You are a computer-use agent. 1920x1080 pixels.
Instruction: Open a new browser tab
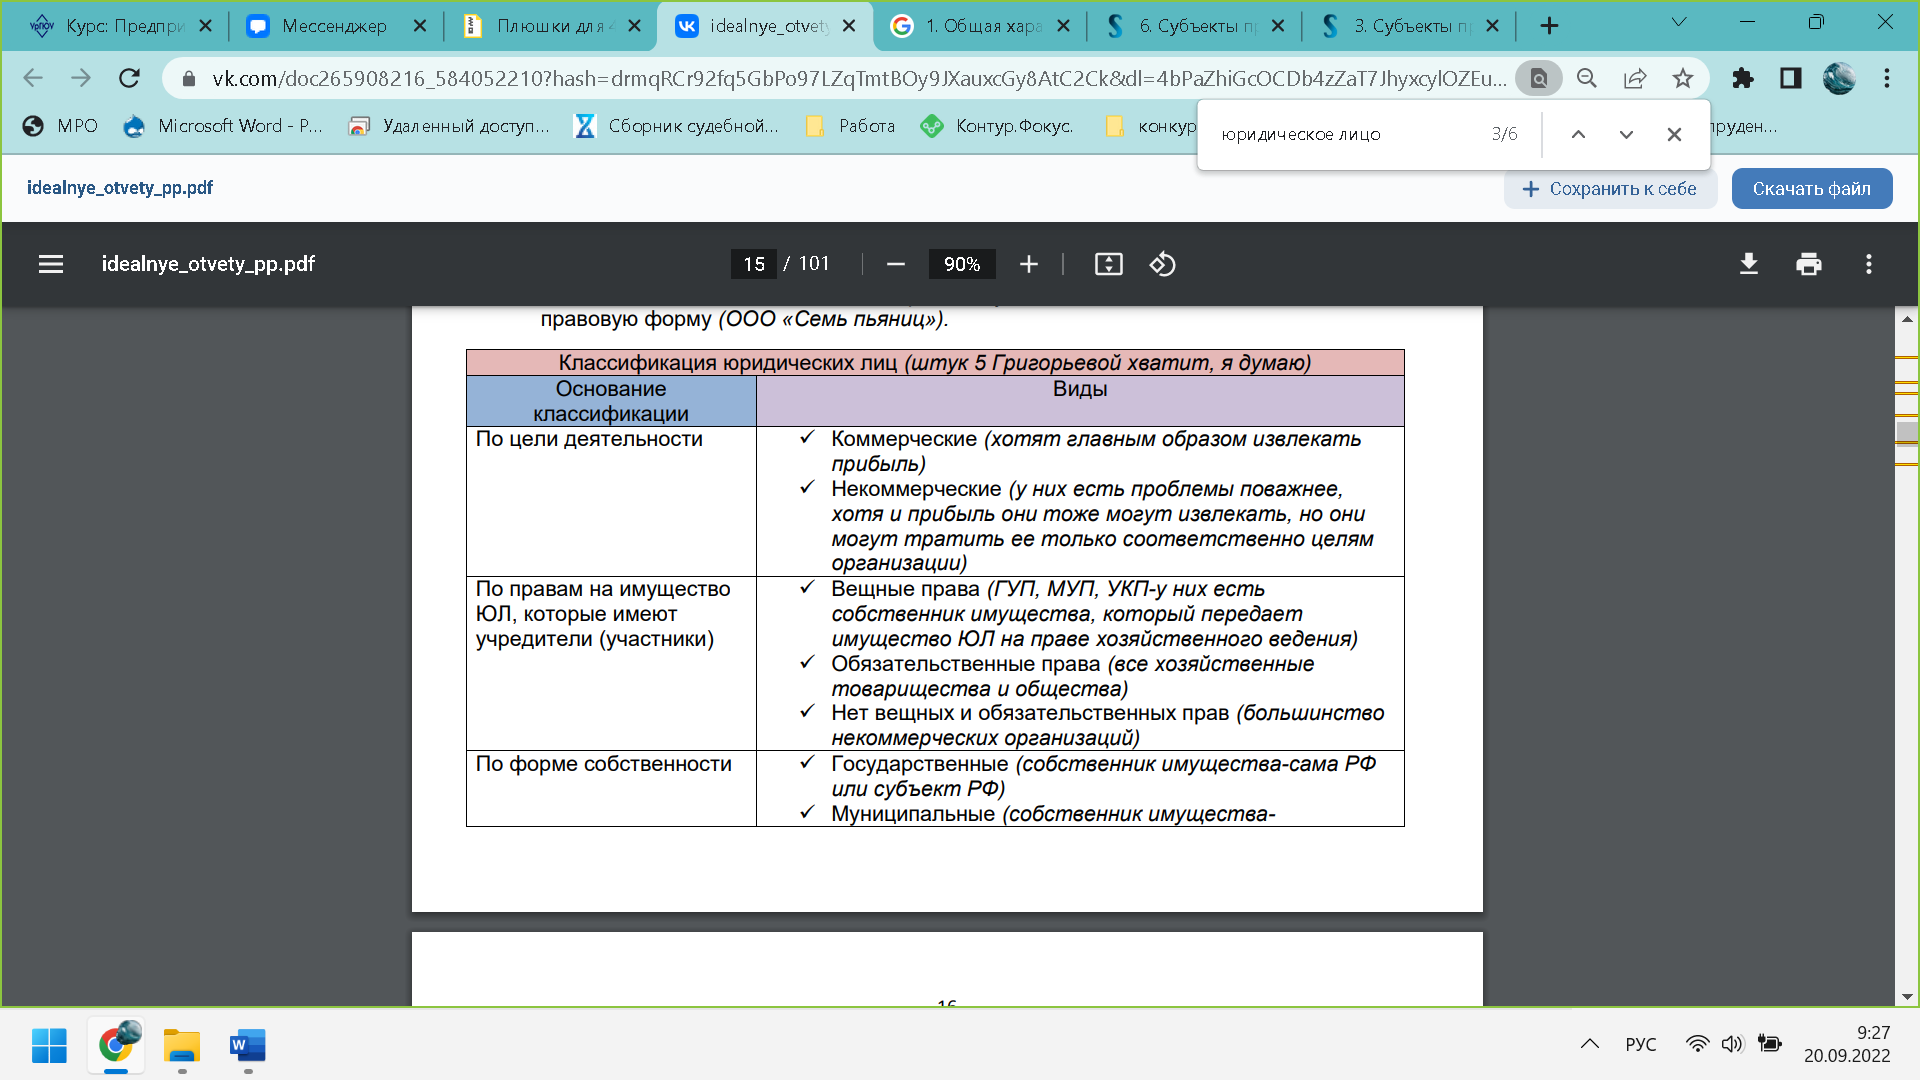tap(1549, 26)
